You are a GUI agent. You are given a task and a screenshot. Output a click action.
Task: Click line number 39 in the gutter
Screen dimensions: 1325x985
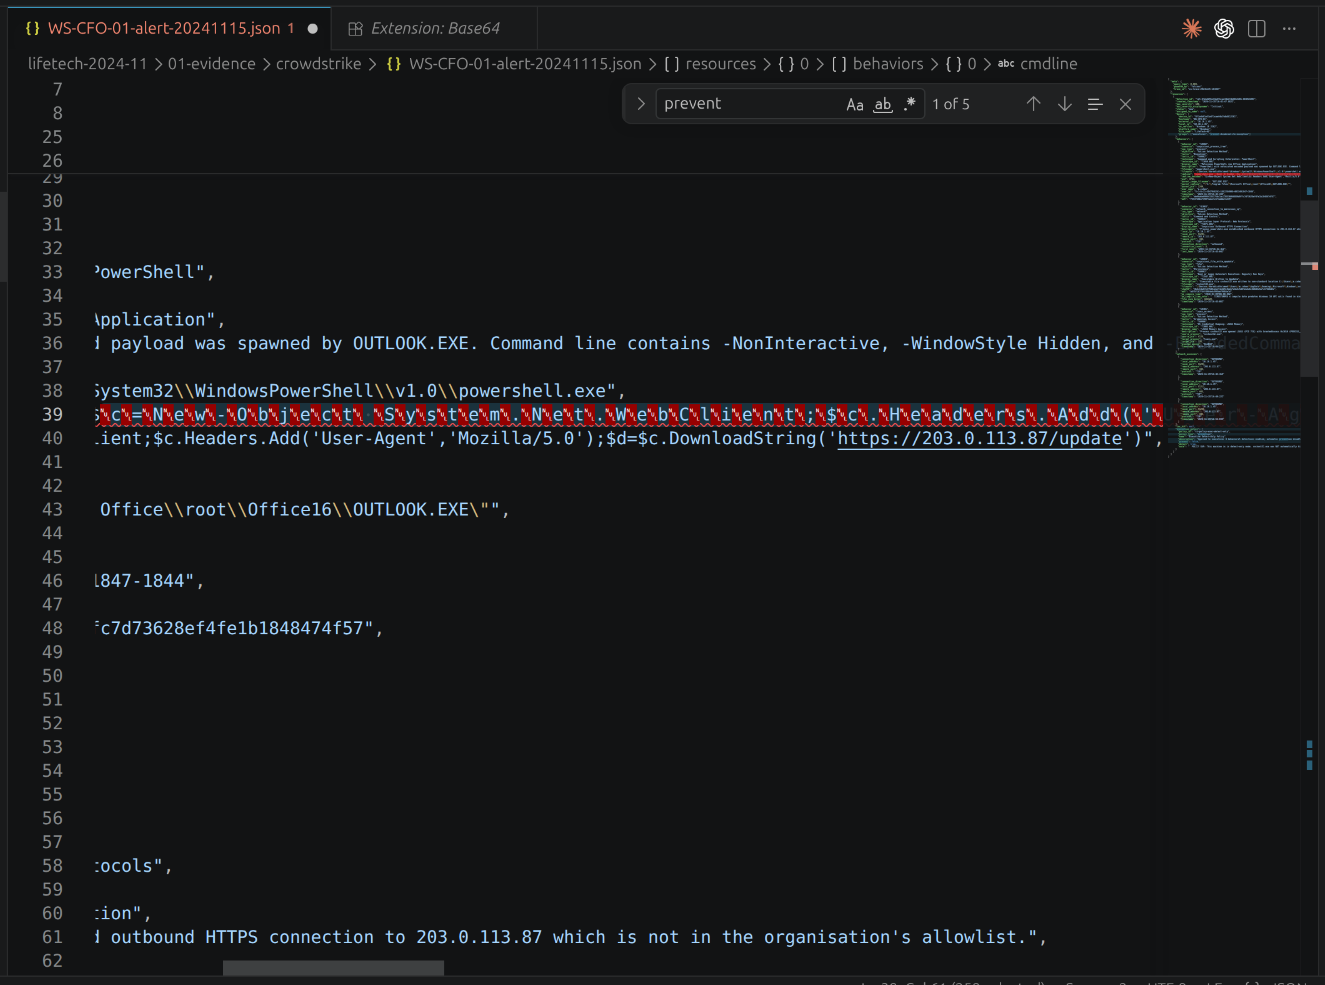[x=52, y=415]
